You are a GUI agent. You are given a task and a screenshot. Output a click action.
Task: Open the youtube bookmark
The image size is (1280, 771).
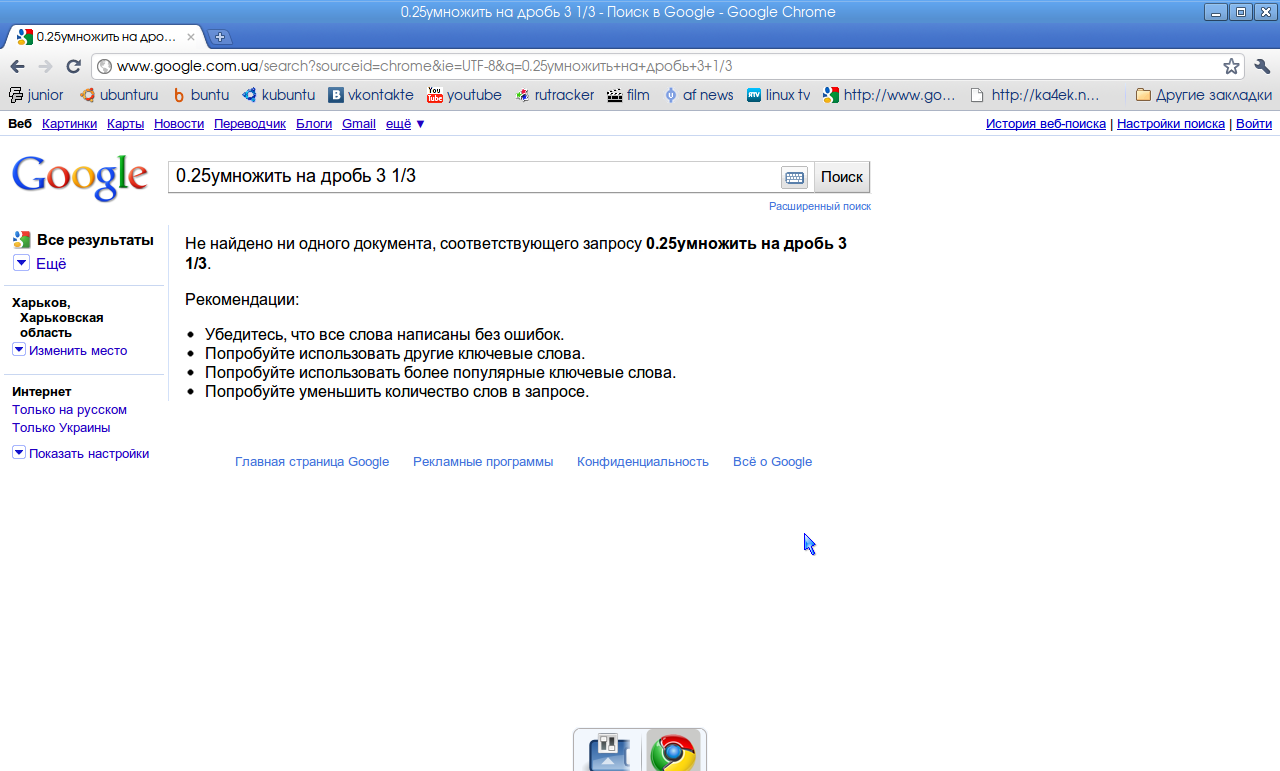[x=464, y=95]
